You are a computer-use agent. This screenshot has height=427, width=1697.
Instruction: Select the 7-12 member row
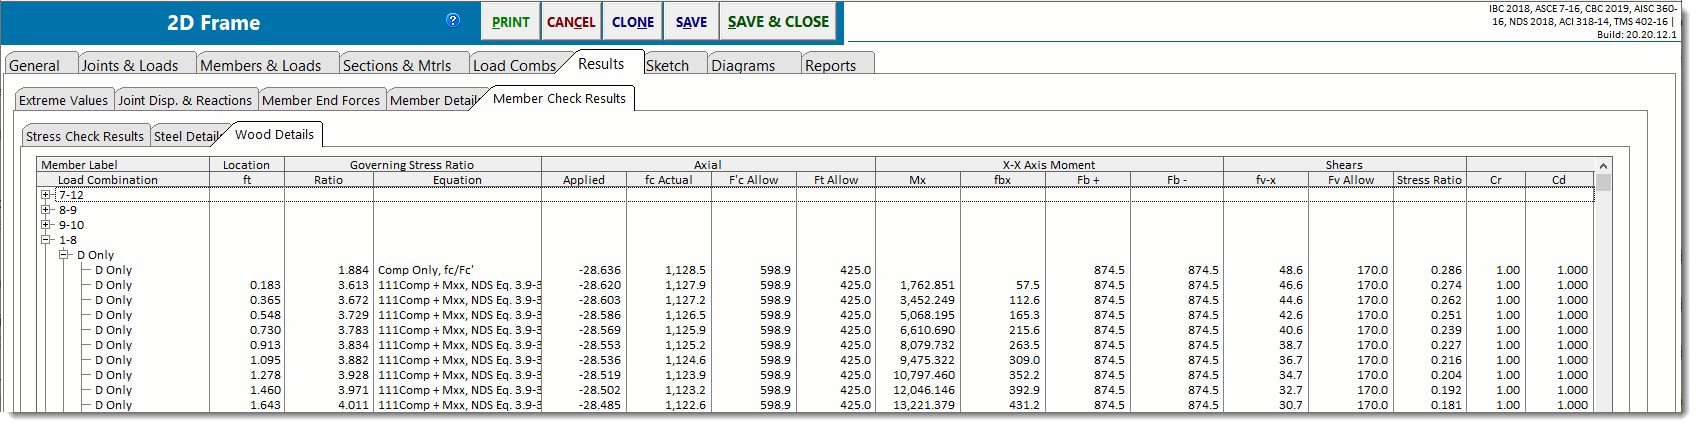tap(815, 195)
